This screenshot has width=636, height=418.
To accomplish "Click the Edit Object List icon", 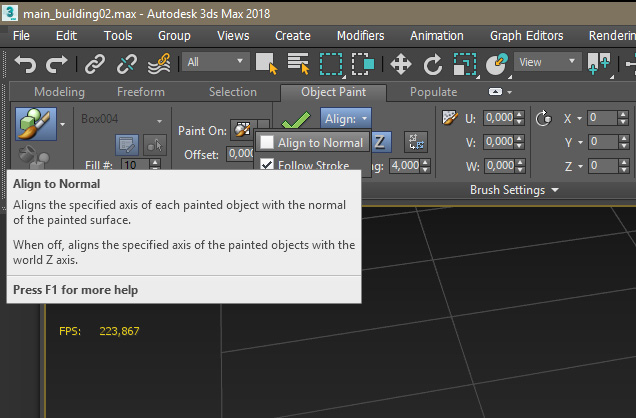I will [127, 145].
